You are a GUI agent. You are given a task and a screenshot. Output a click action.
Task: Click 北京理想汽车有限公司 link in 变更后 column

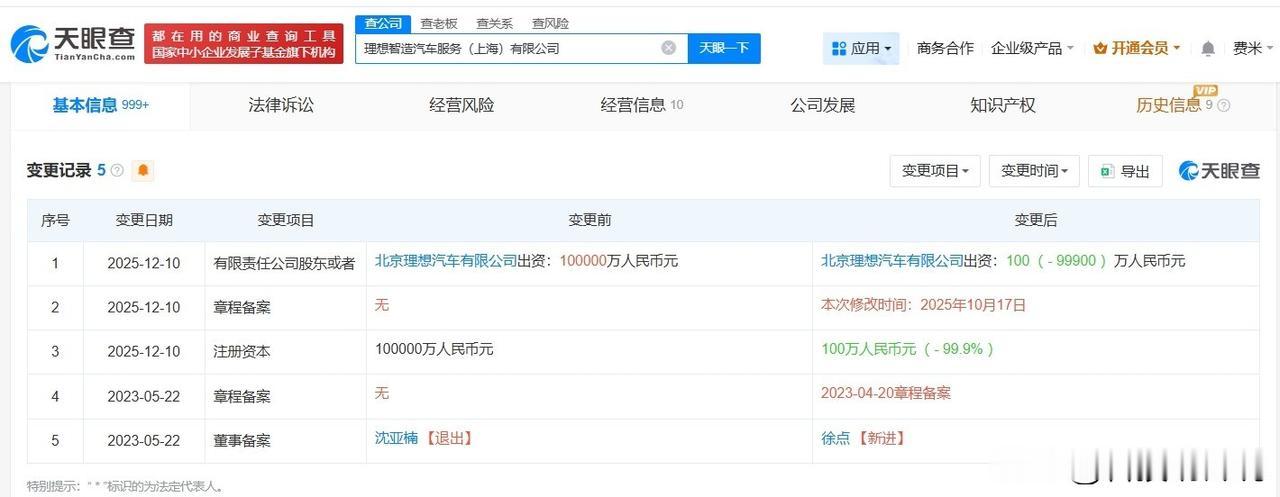click(x=892, y=261)
